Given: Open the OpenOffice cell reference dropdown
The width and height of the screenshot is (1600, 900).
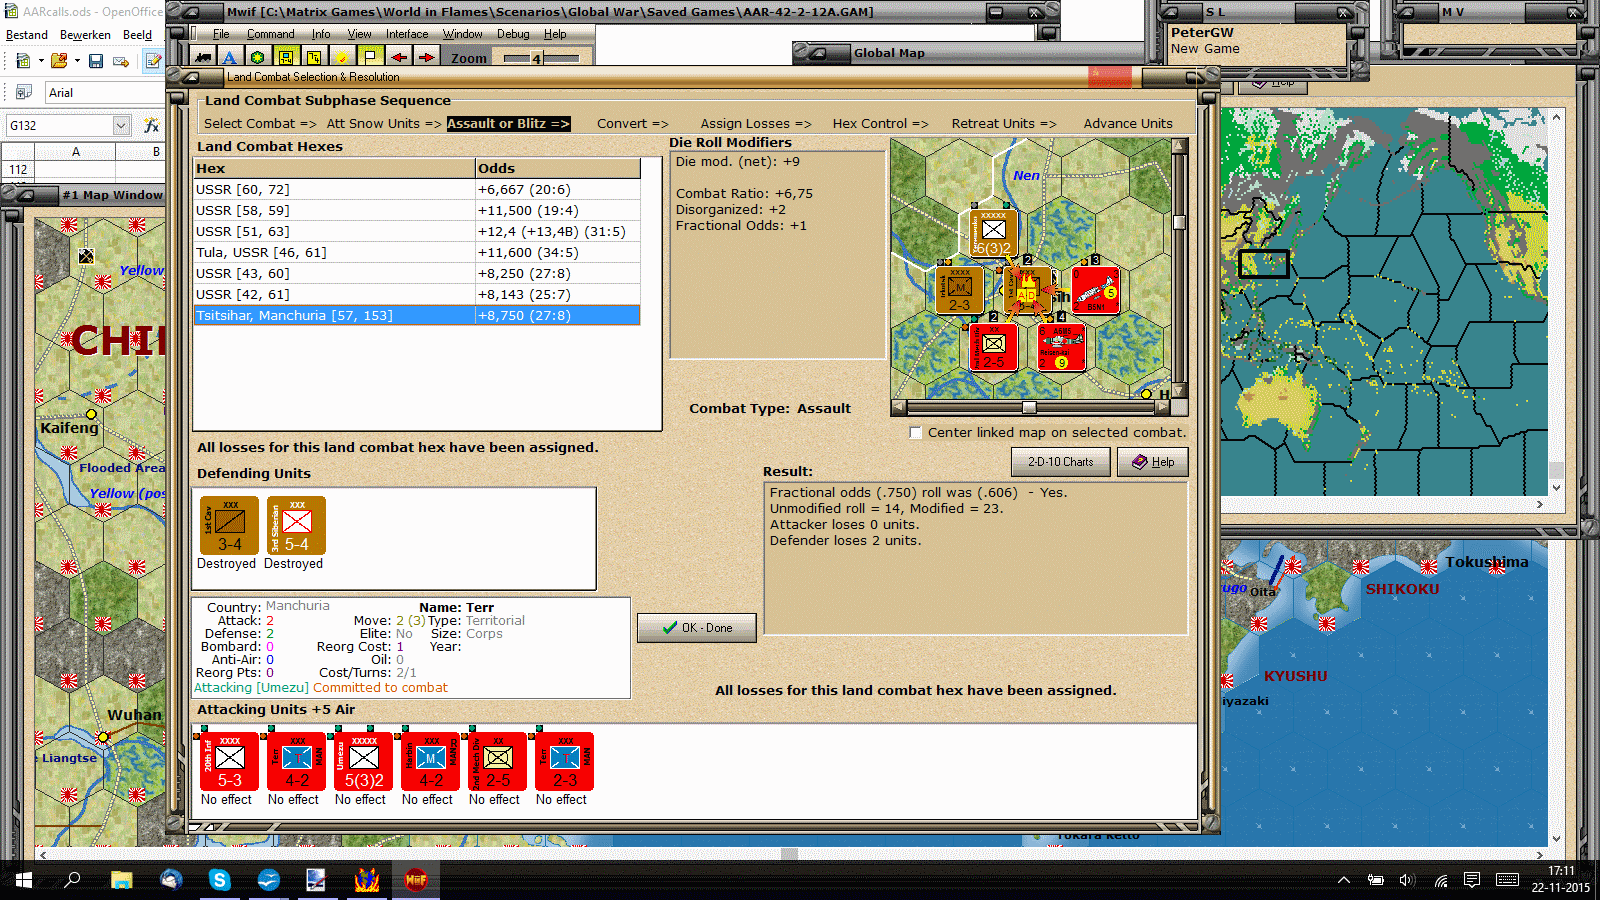Looking at the screenshot, I should (121, 126).
